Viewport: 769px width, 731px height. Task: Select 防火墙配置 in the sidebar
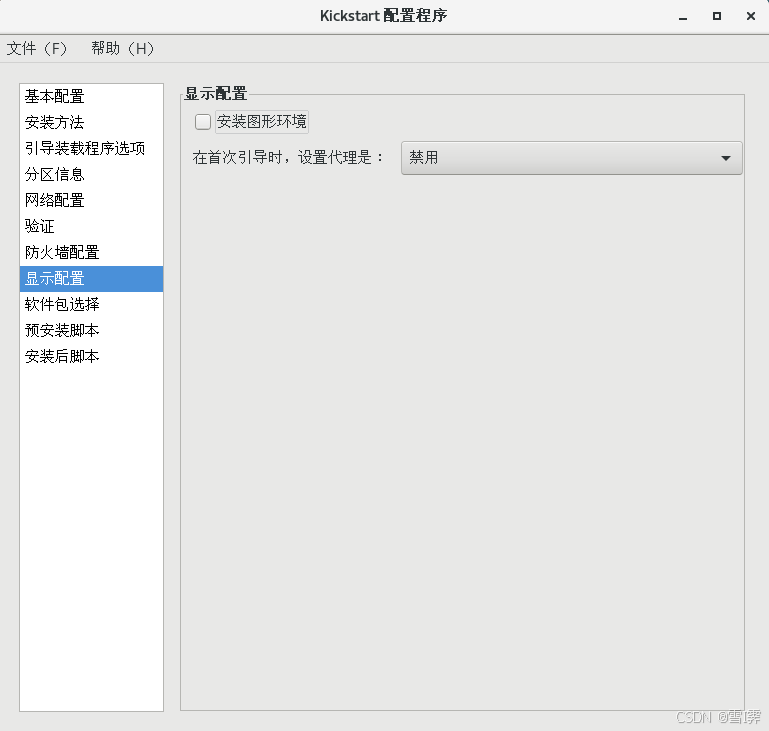[x=91, y=252]
